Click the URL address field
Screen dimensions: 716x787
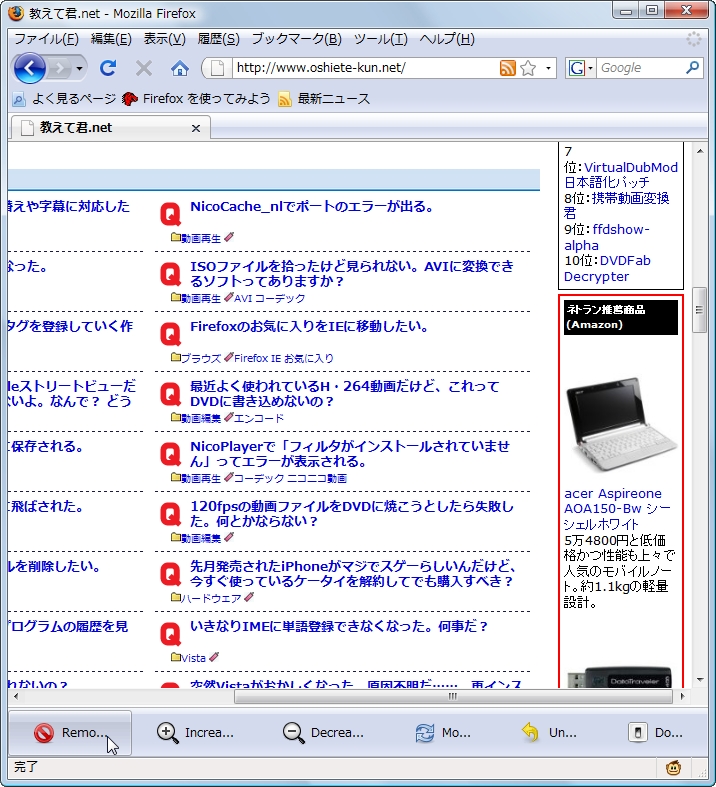coord(365,68)
